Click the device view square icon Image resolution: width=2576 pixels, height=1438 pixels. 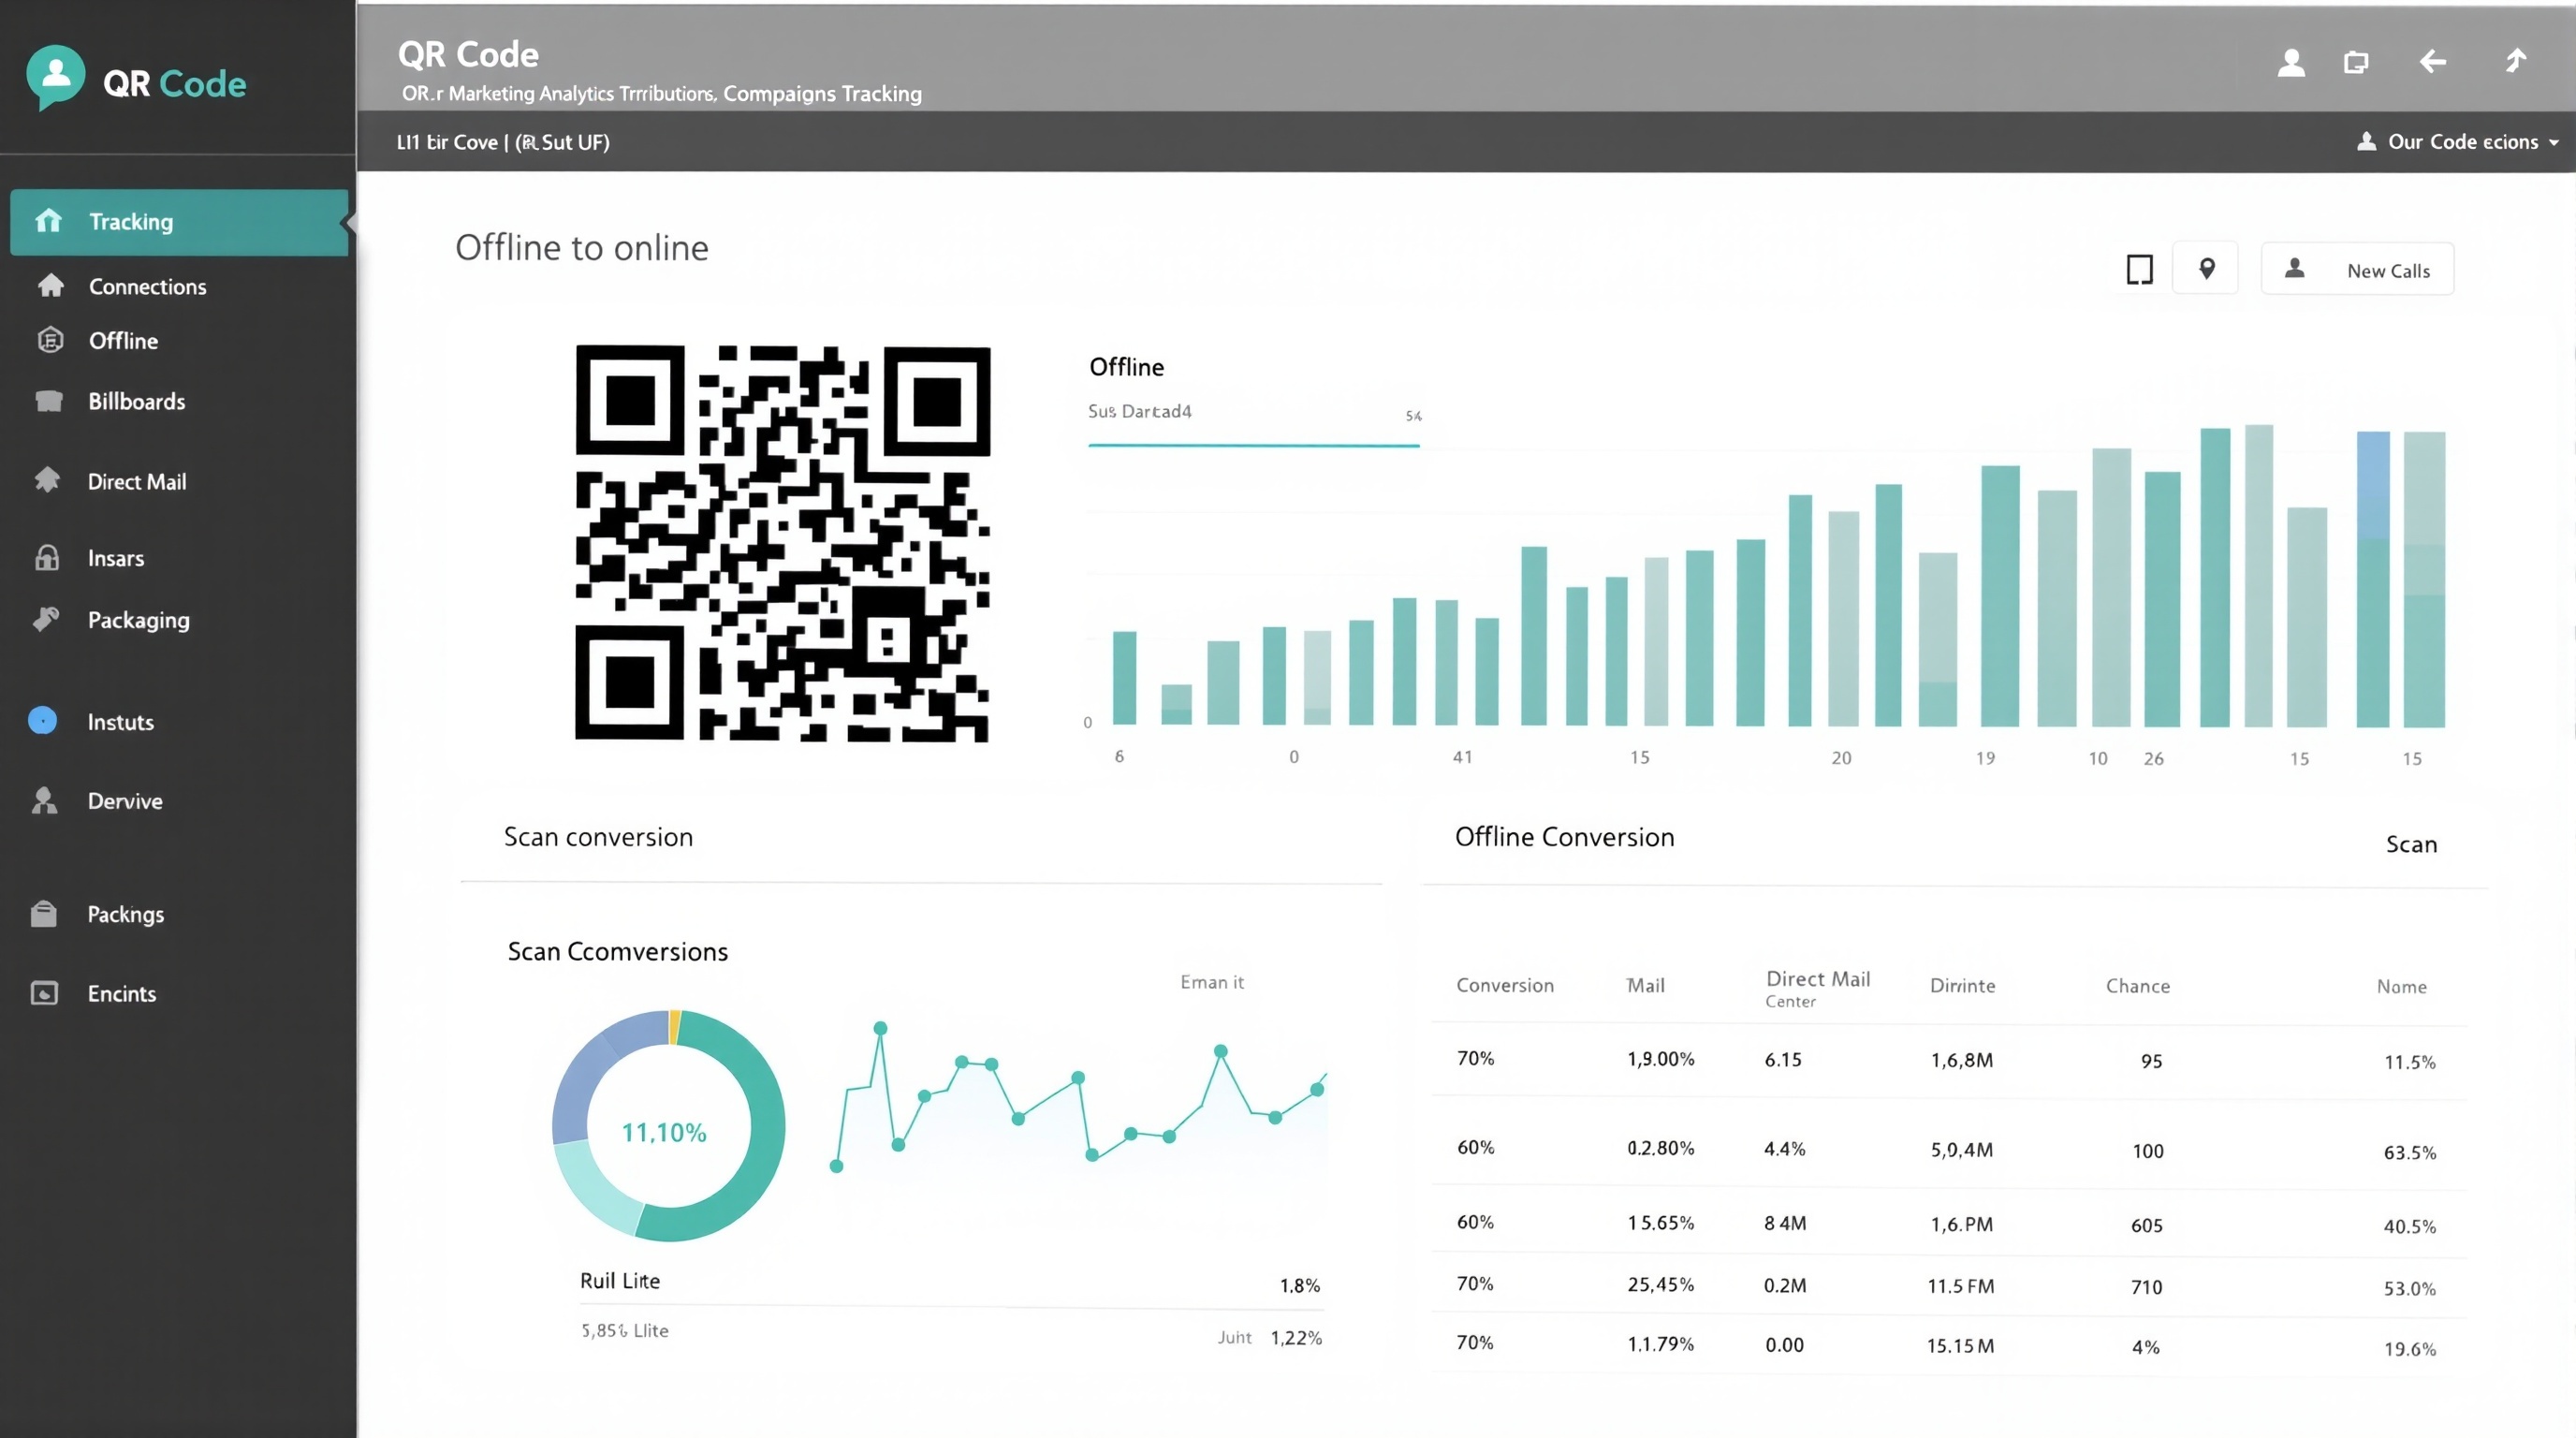click(2139, 269)
